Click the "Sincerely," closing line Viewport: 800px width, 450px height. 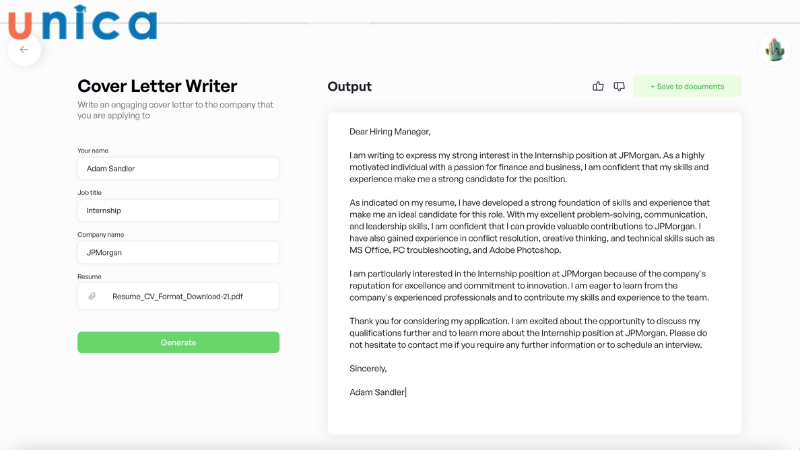[368, 368]
